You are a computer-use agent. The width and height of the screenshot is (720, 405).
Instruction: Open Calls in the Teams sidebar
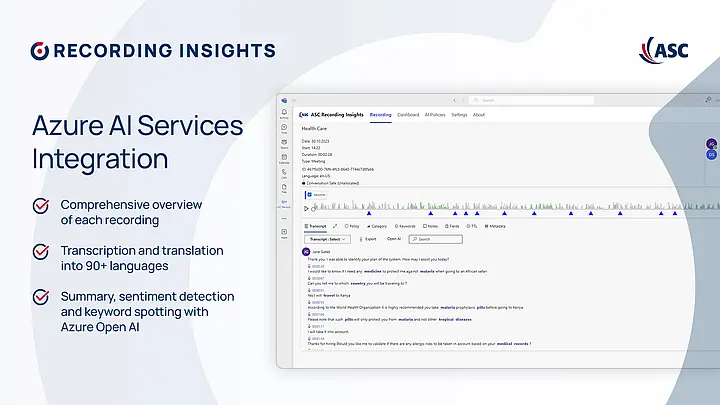pos(285,171)
